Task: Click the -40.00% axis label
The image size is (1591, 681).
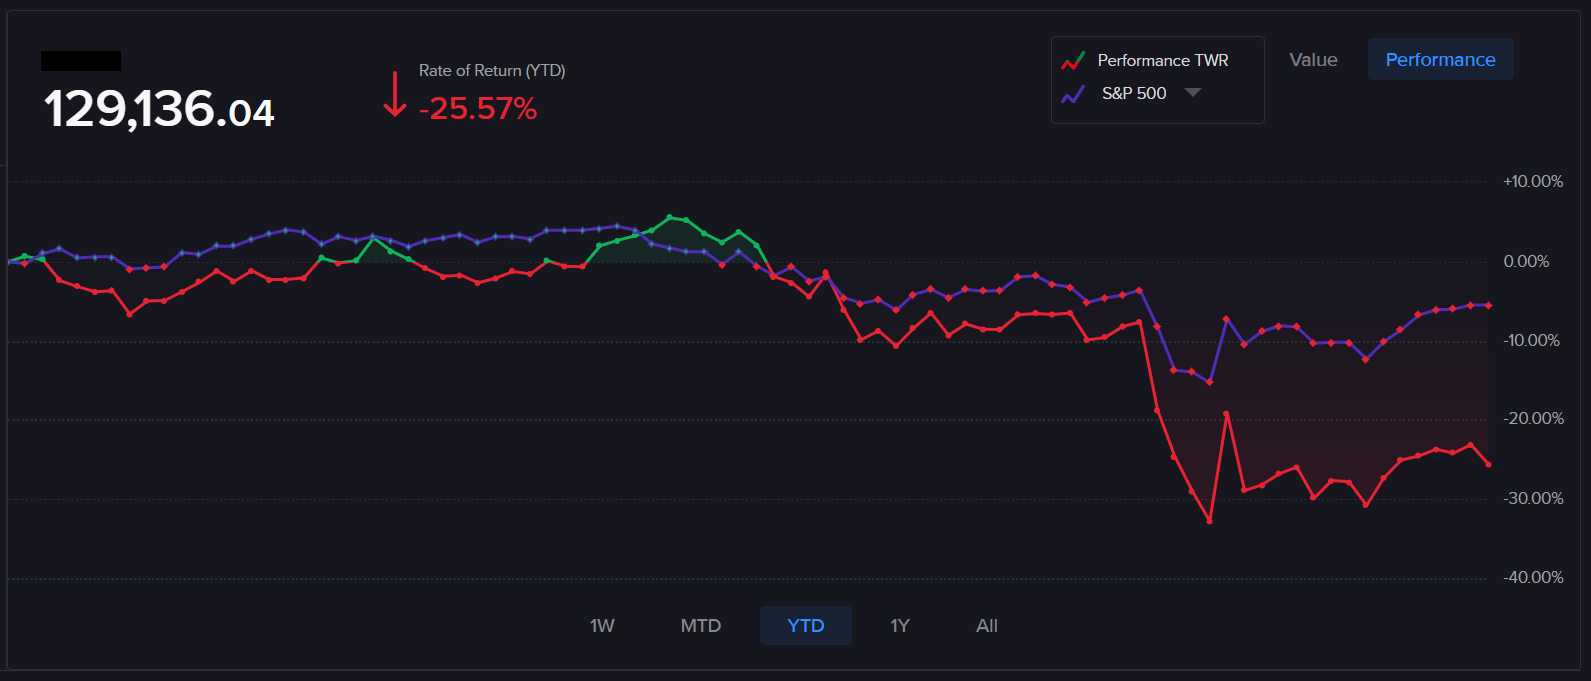Action: pyautogui.click(x=1532, y=578)
